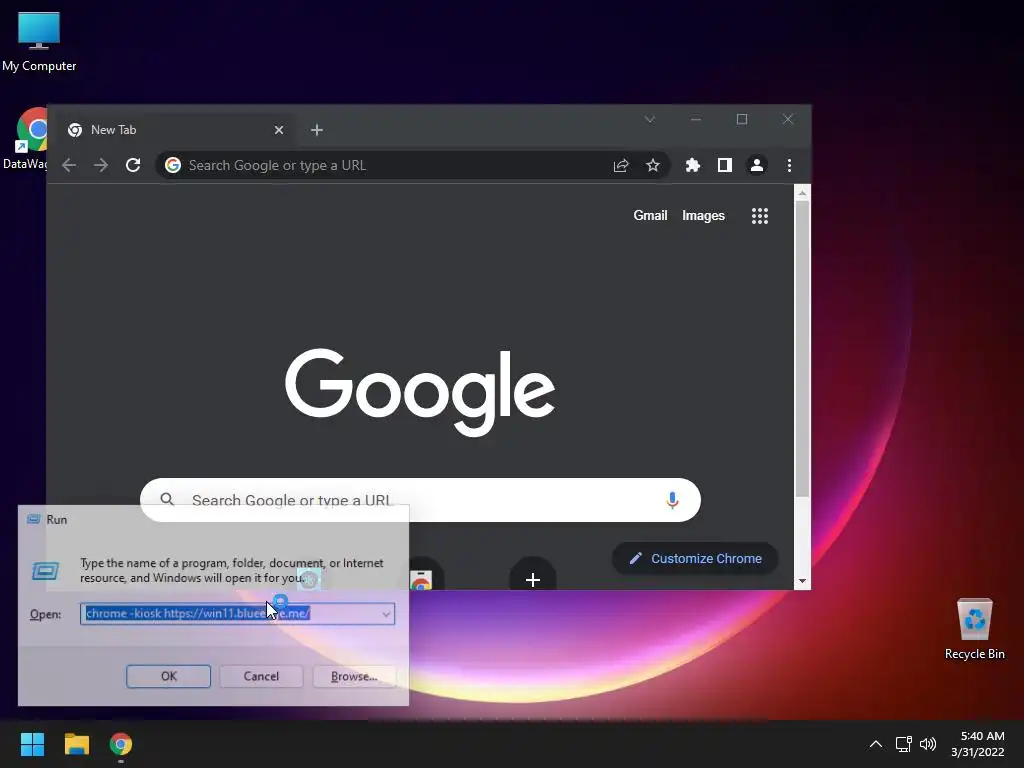Show hidden tray icons chevron

point(876,744)
